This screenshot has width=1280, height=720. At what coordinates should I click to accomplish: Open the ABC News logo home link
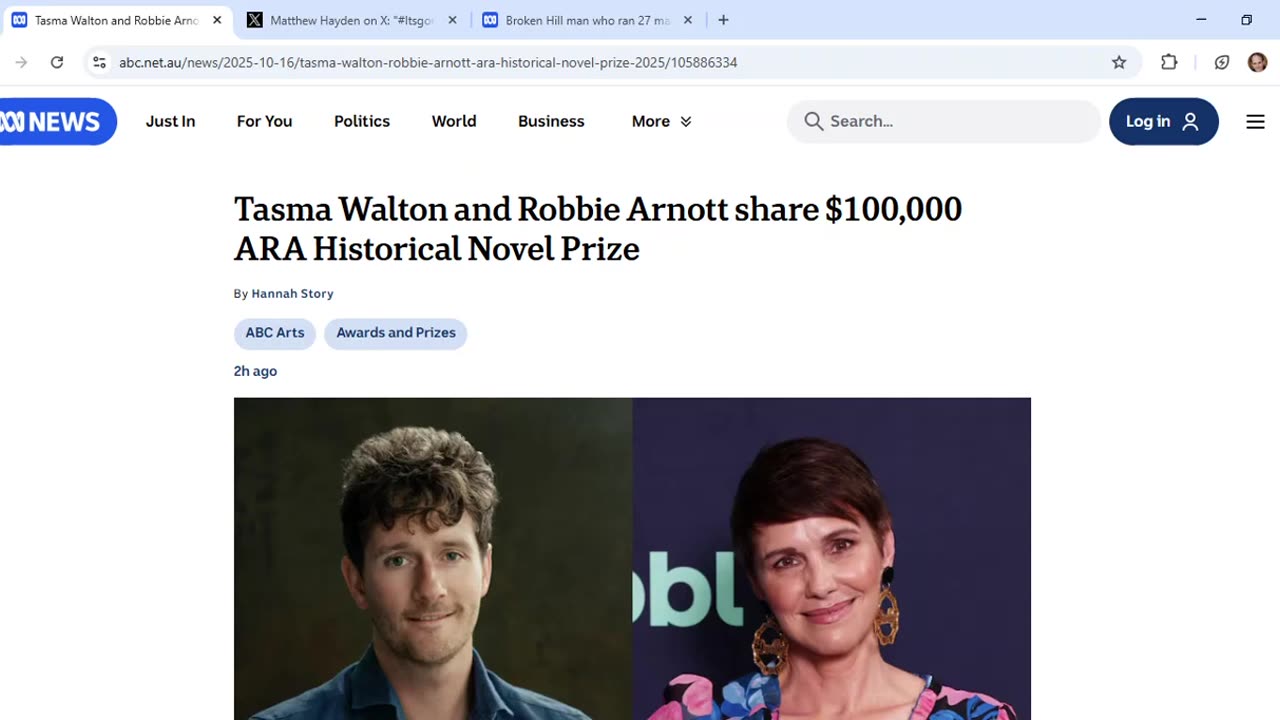click(55, 121)
